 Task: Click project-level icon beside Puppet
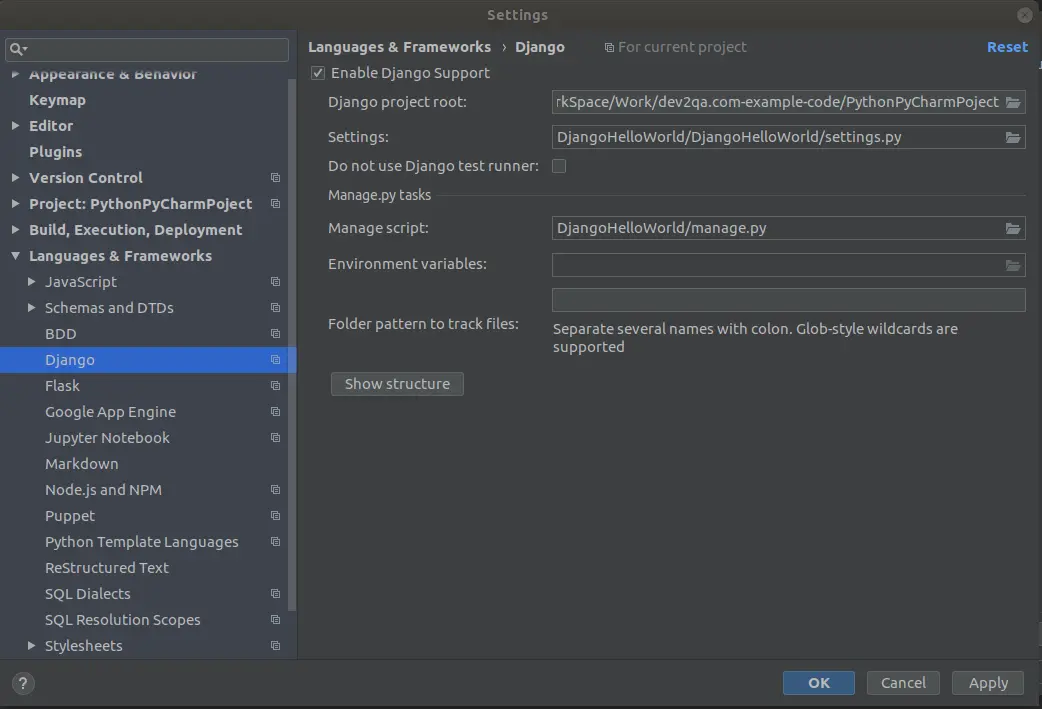point(275,516)
